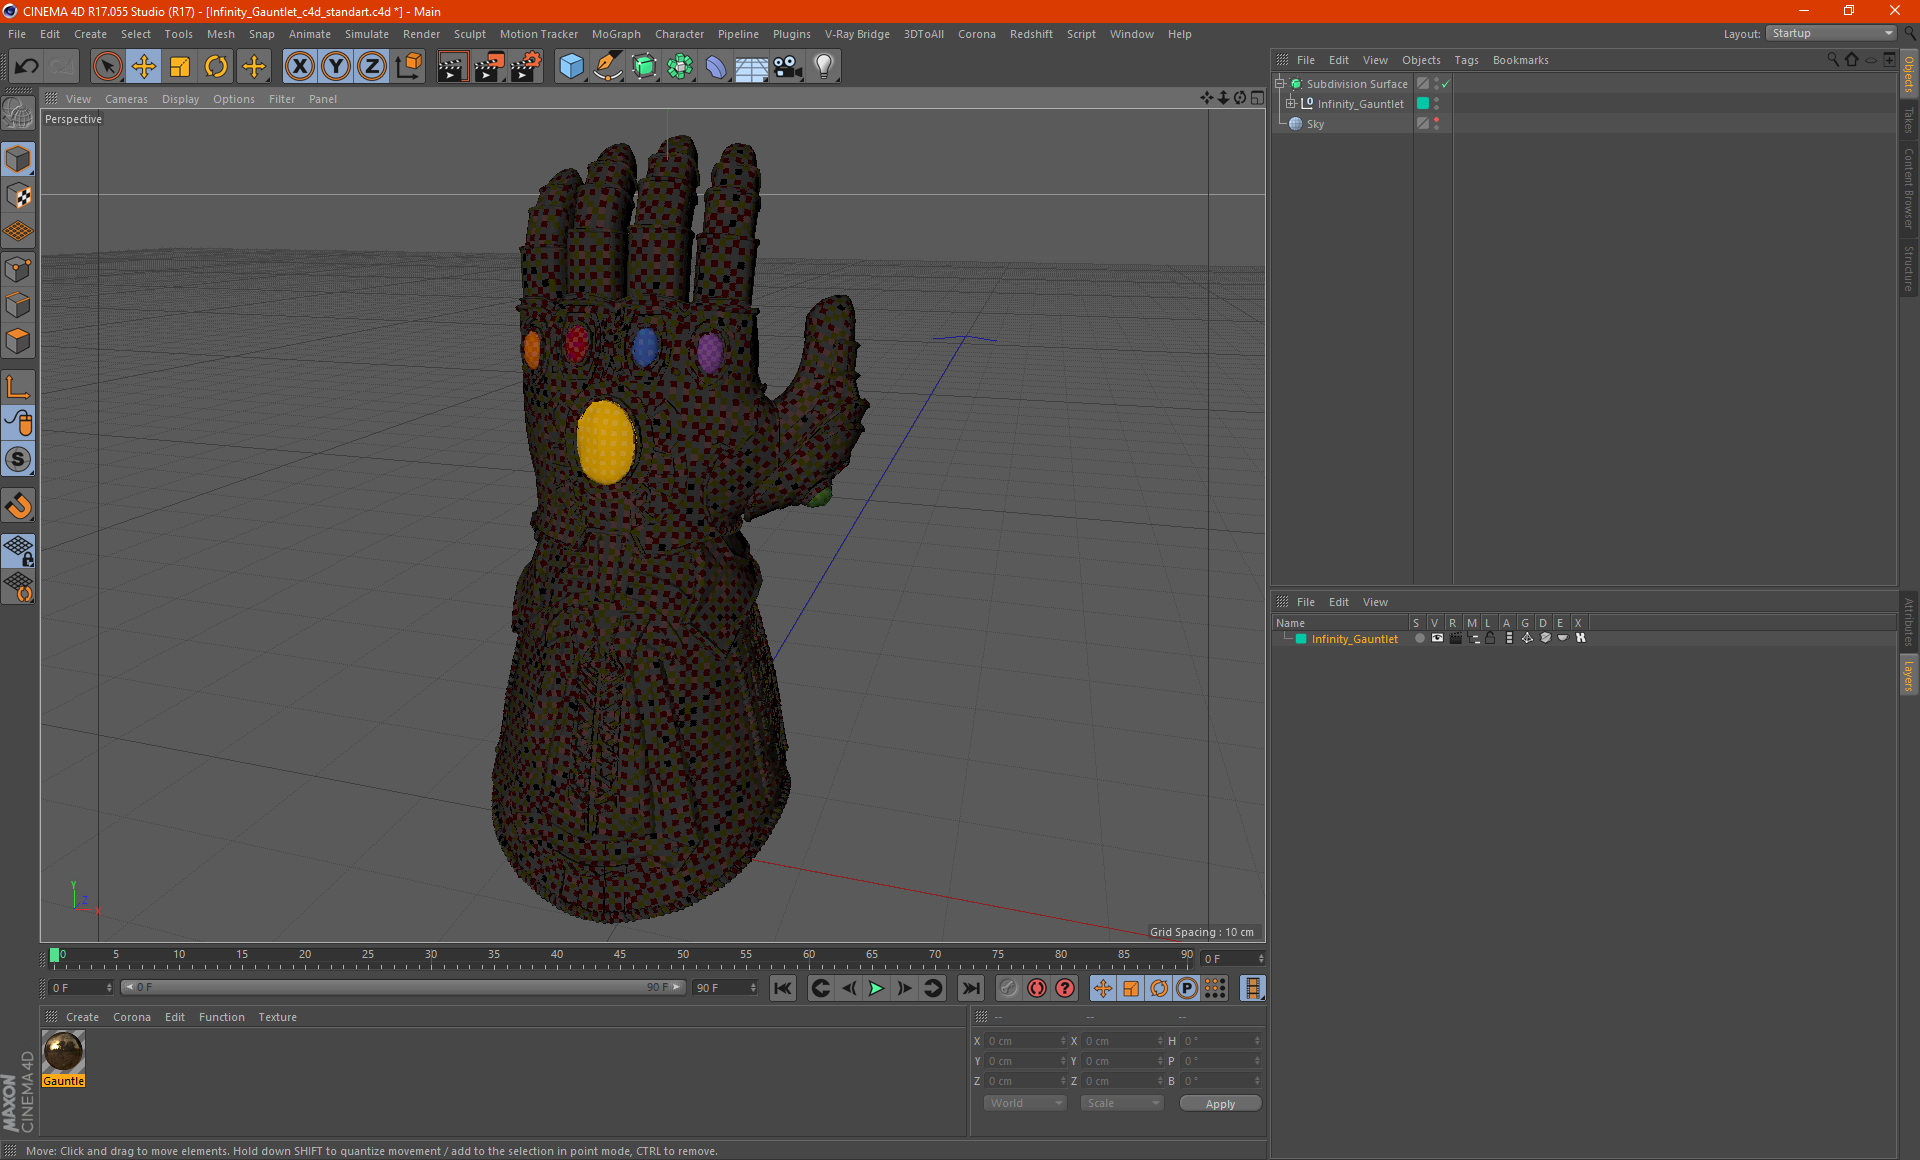Open the Content Browser side tab
The width and height of the screenshot is (1920, 1160).
coord(1908,188)
